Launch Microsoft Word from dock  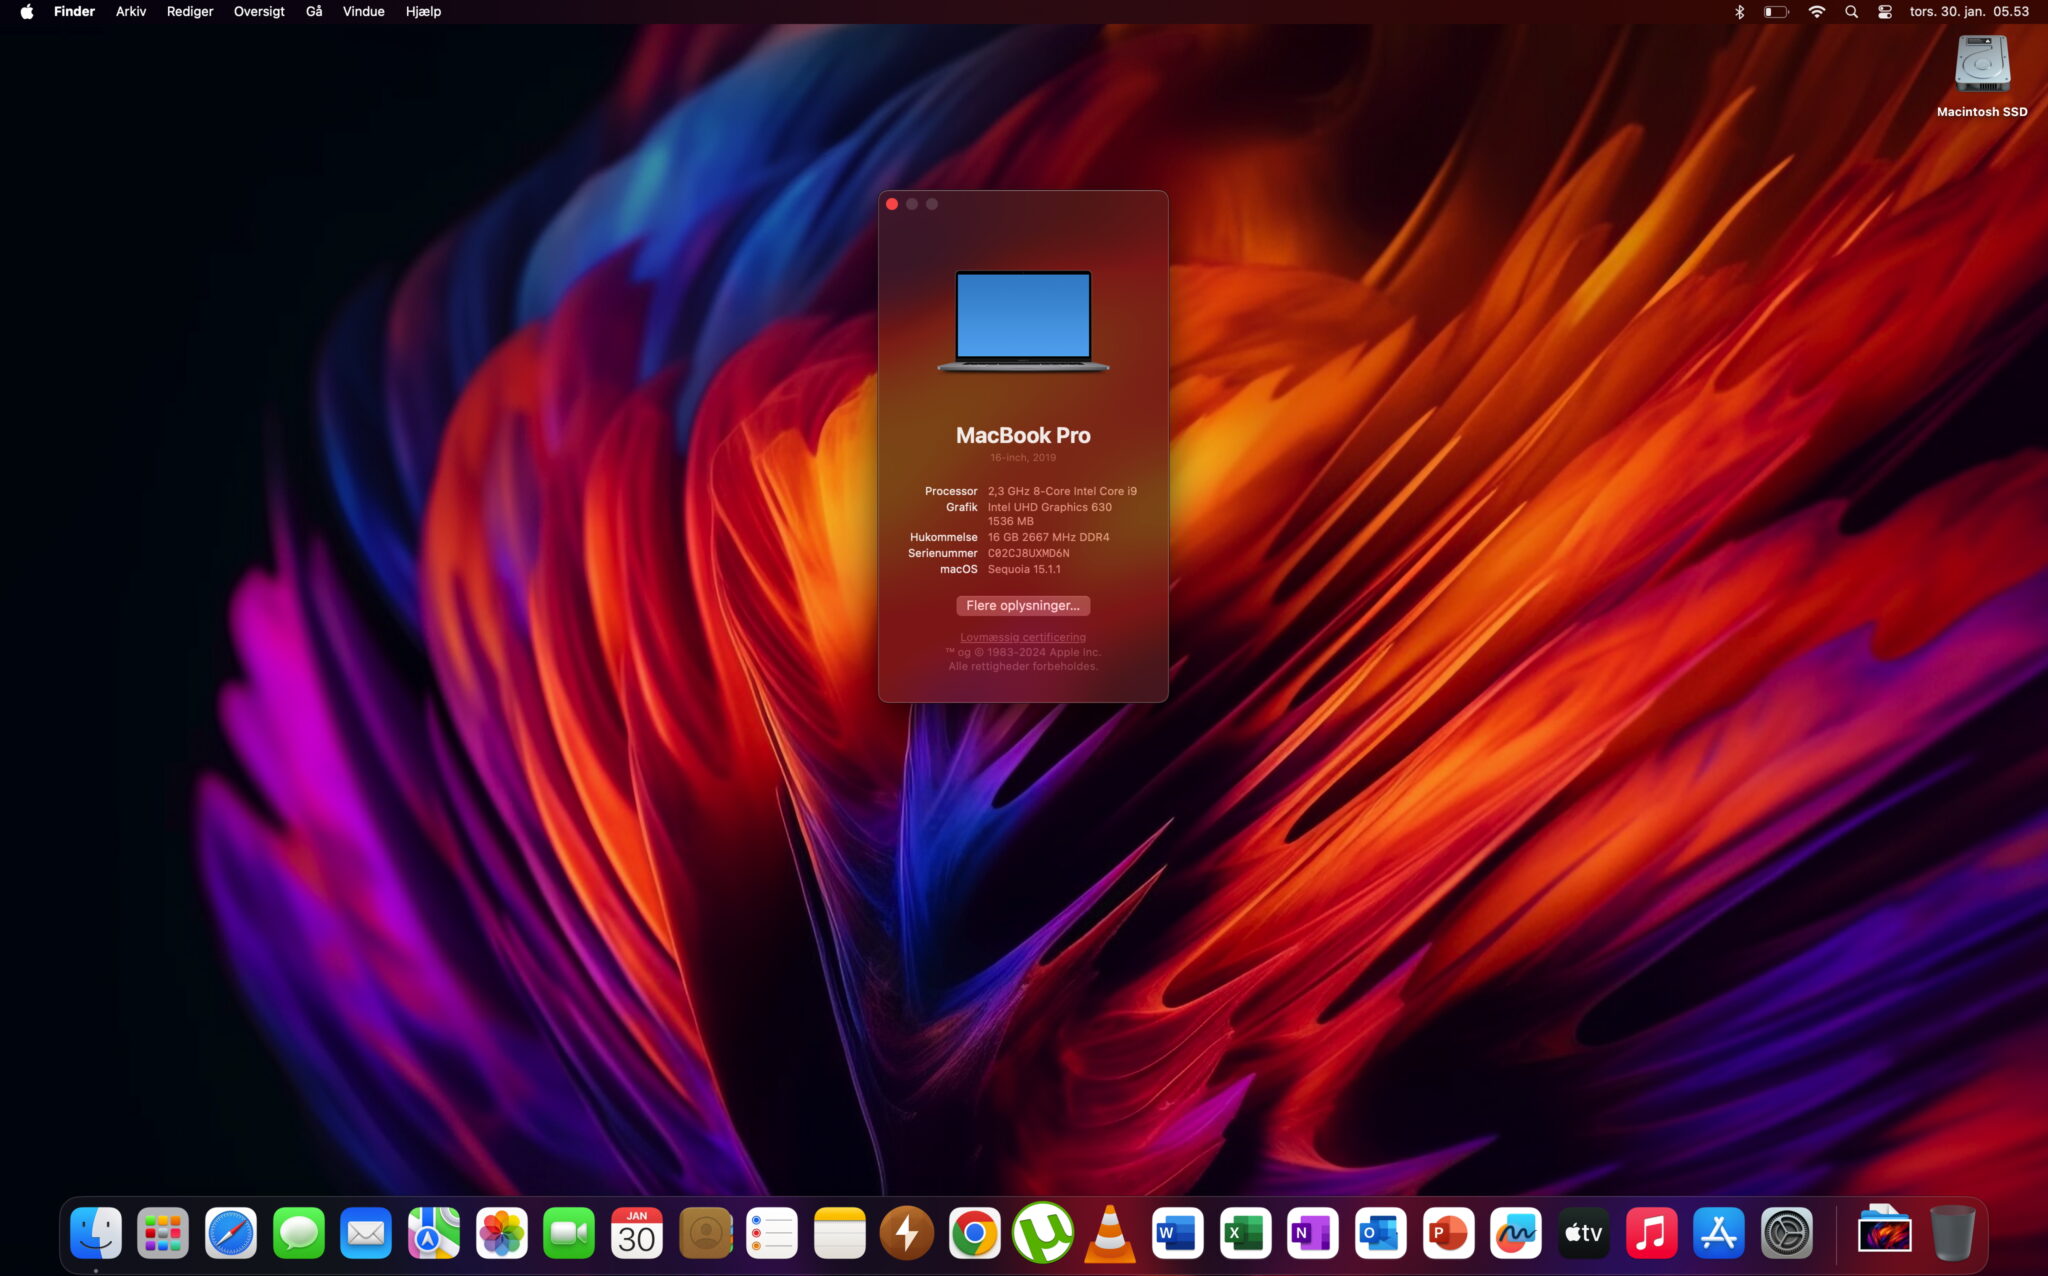pos(1177,1234)
